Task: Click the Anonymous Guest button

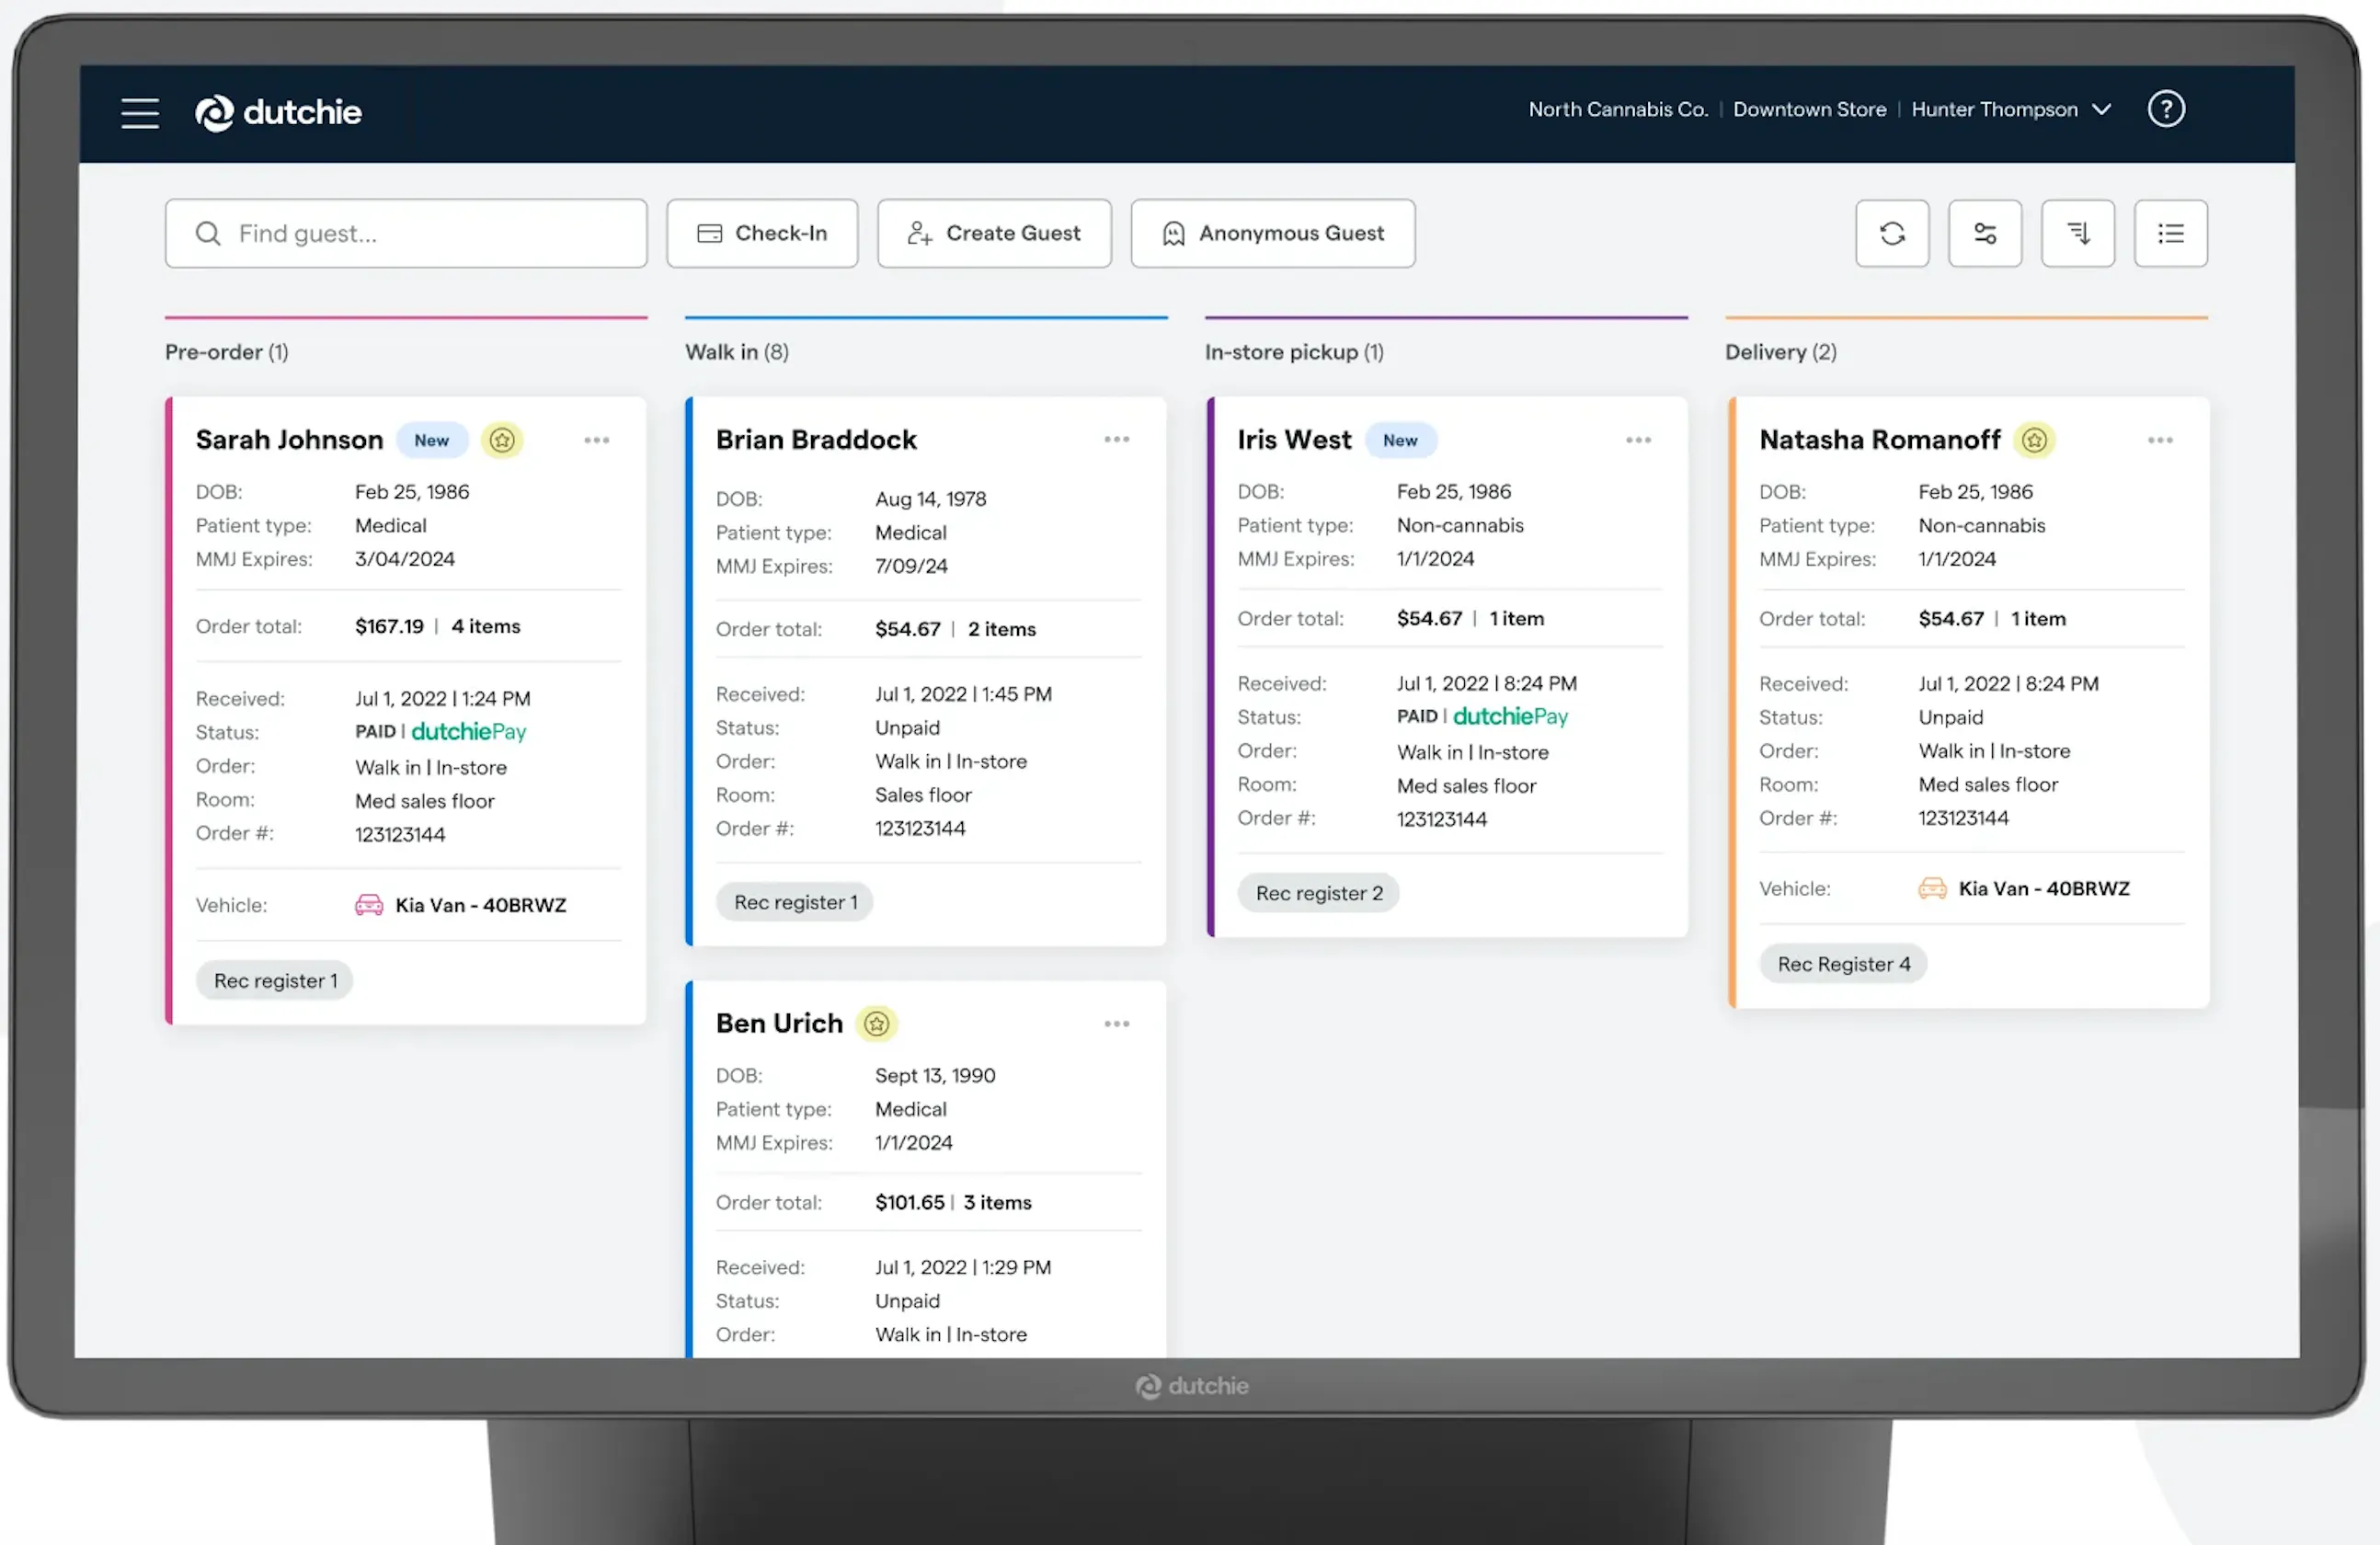Action: point(1273,234)
